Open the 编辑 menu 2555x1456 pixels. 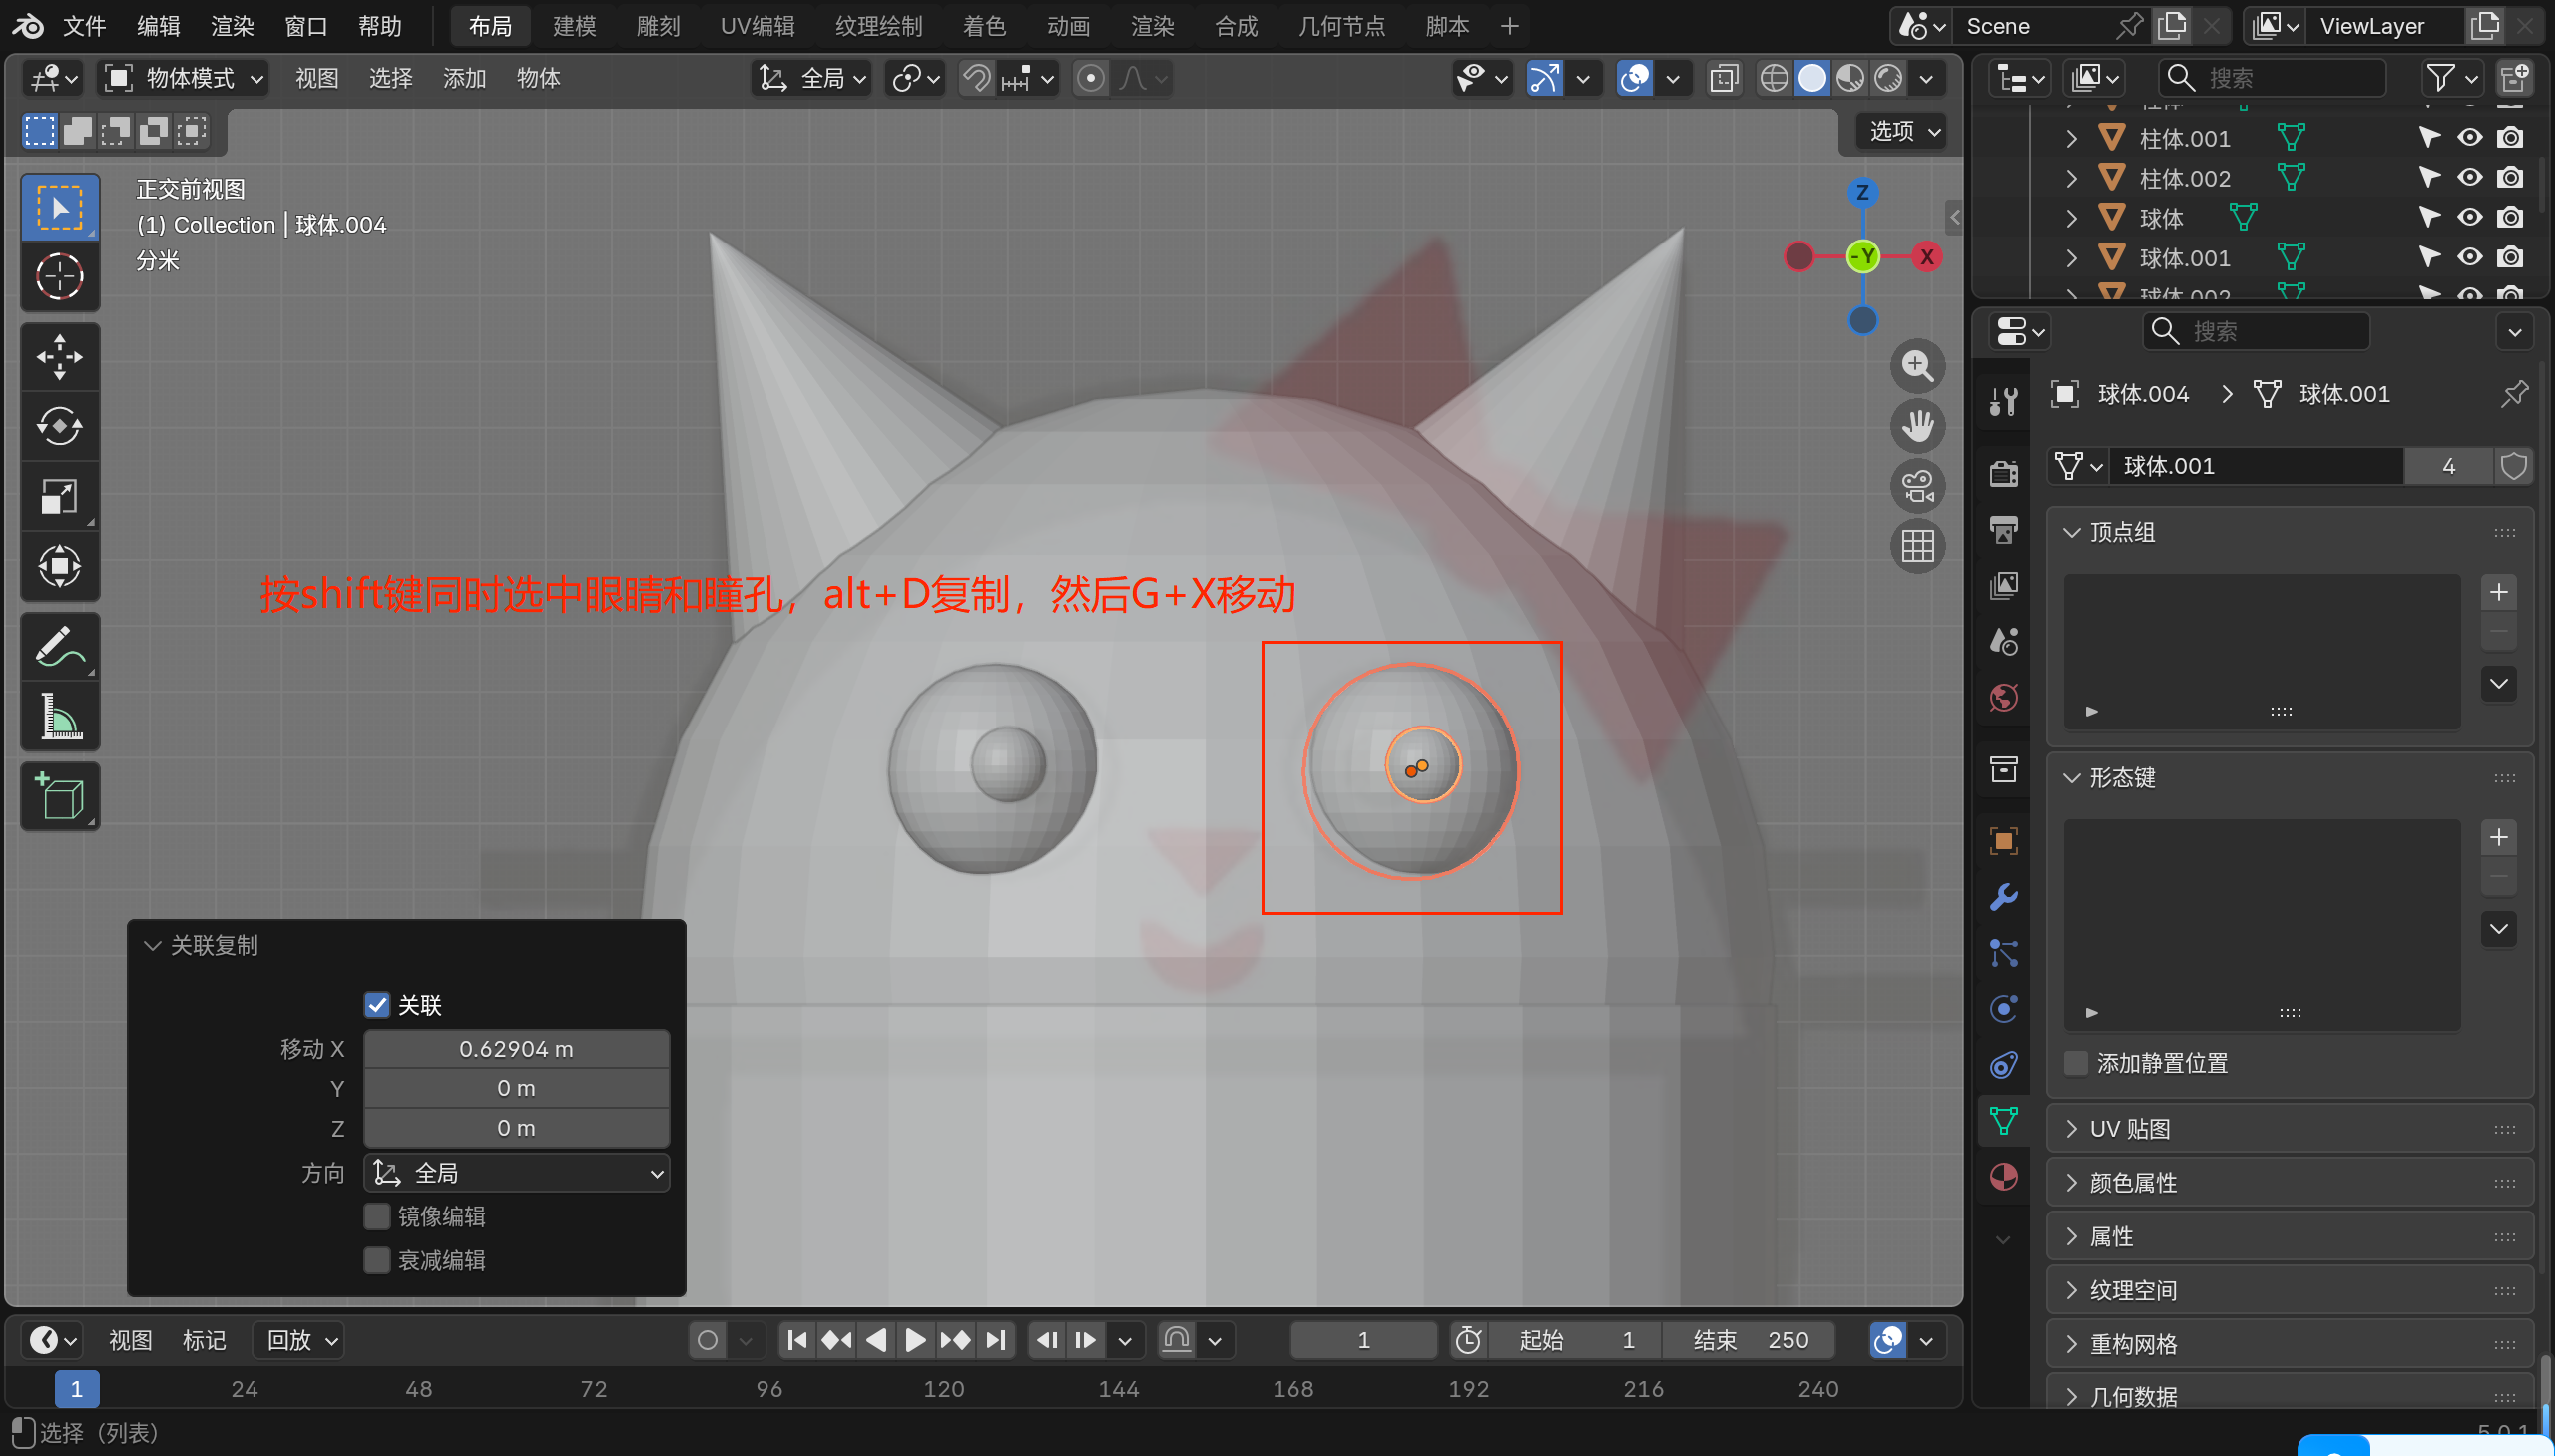click(x=158, y=26)
